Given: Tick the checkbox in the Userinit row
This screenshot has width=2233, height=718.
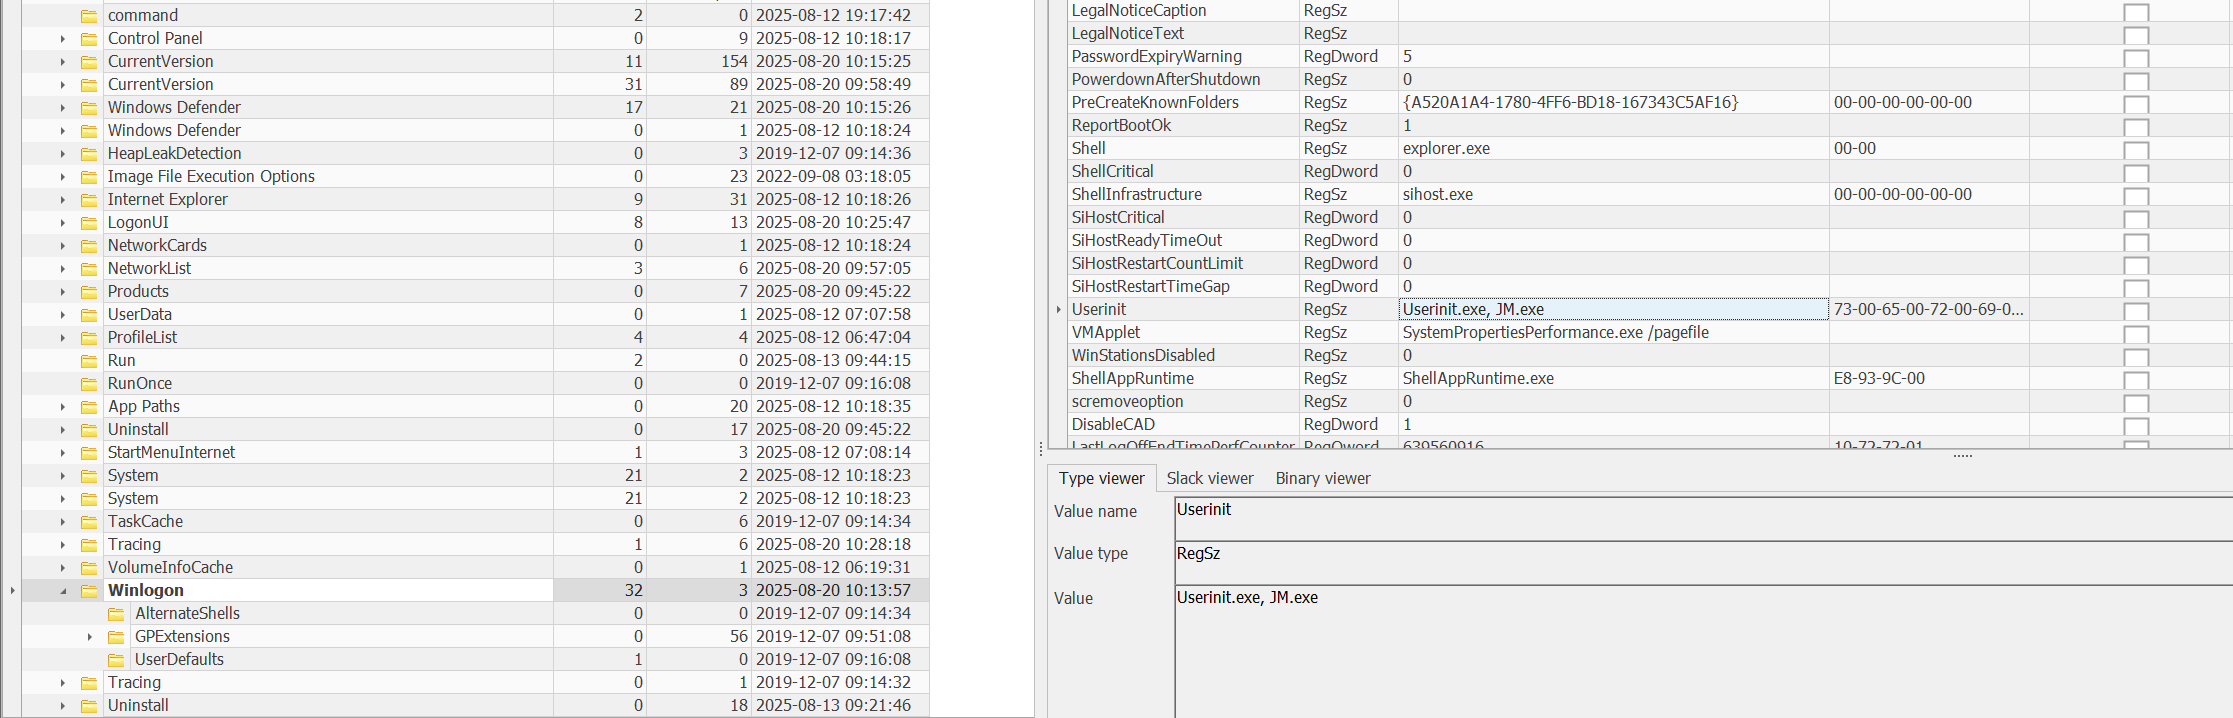Looking at the screenshot, I should (2136, 311).
